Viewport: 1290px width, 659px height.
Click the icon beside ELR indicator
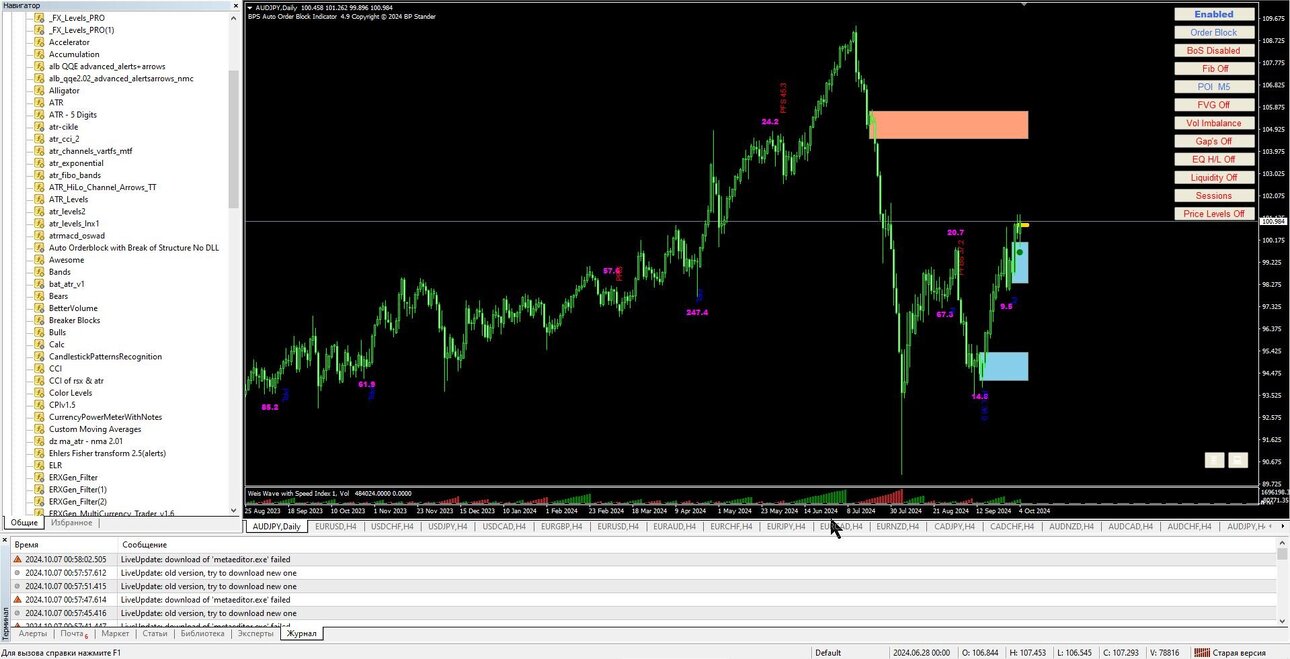pos(39,466)
